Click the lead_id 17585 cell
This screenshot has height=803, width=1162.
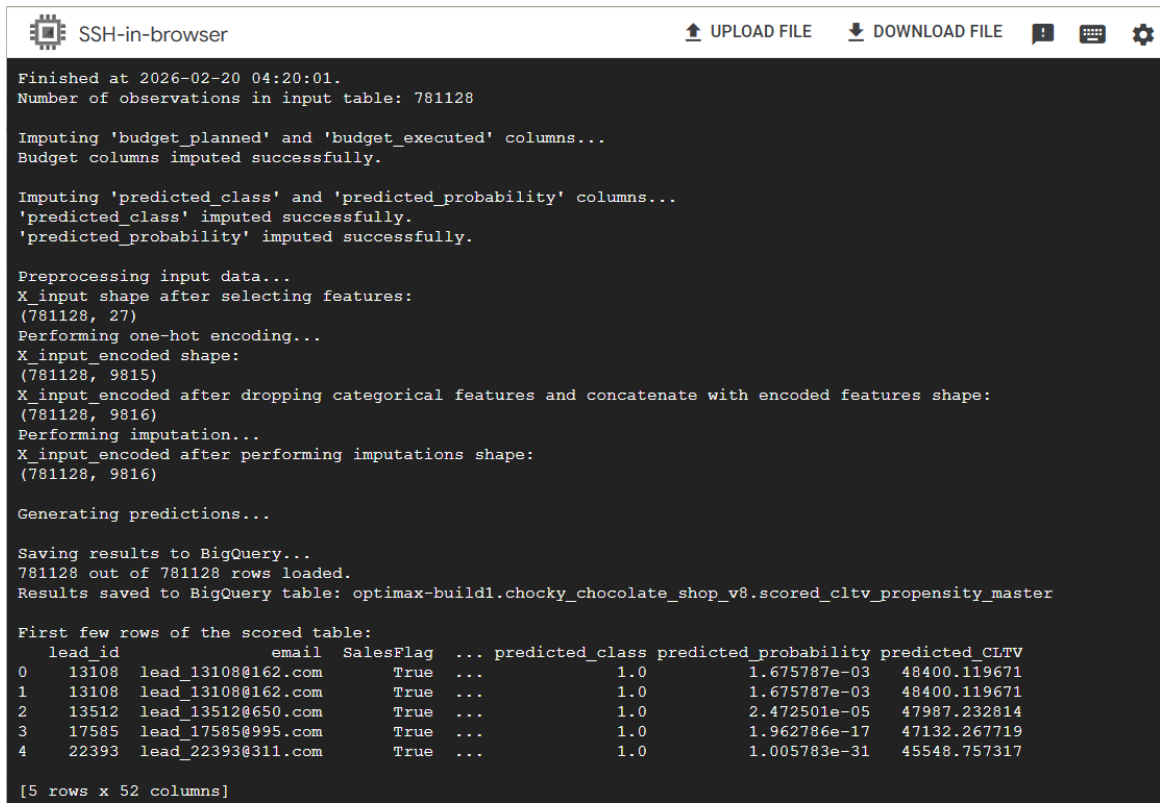(x=93, y=732)
